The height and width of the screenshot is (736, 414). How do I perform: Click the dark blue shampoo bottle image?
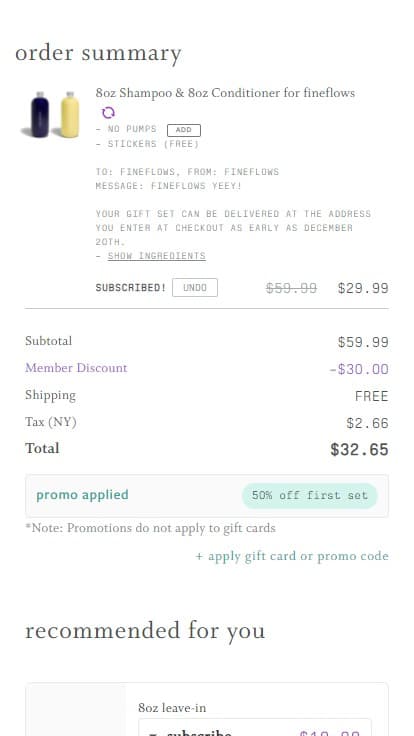tap(39, 115)
